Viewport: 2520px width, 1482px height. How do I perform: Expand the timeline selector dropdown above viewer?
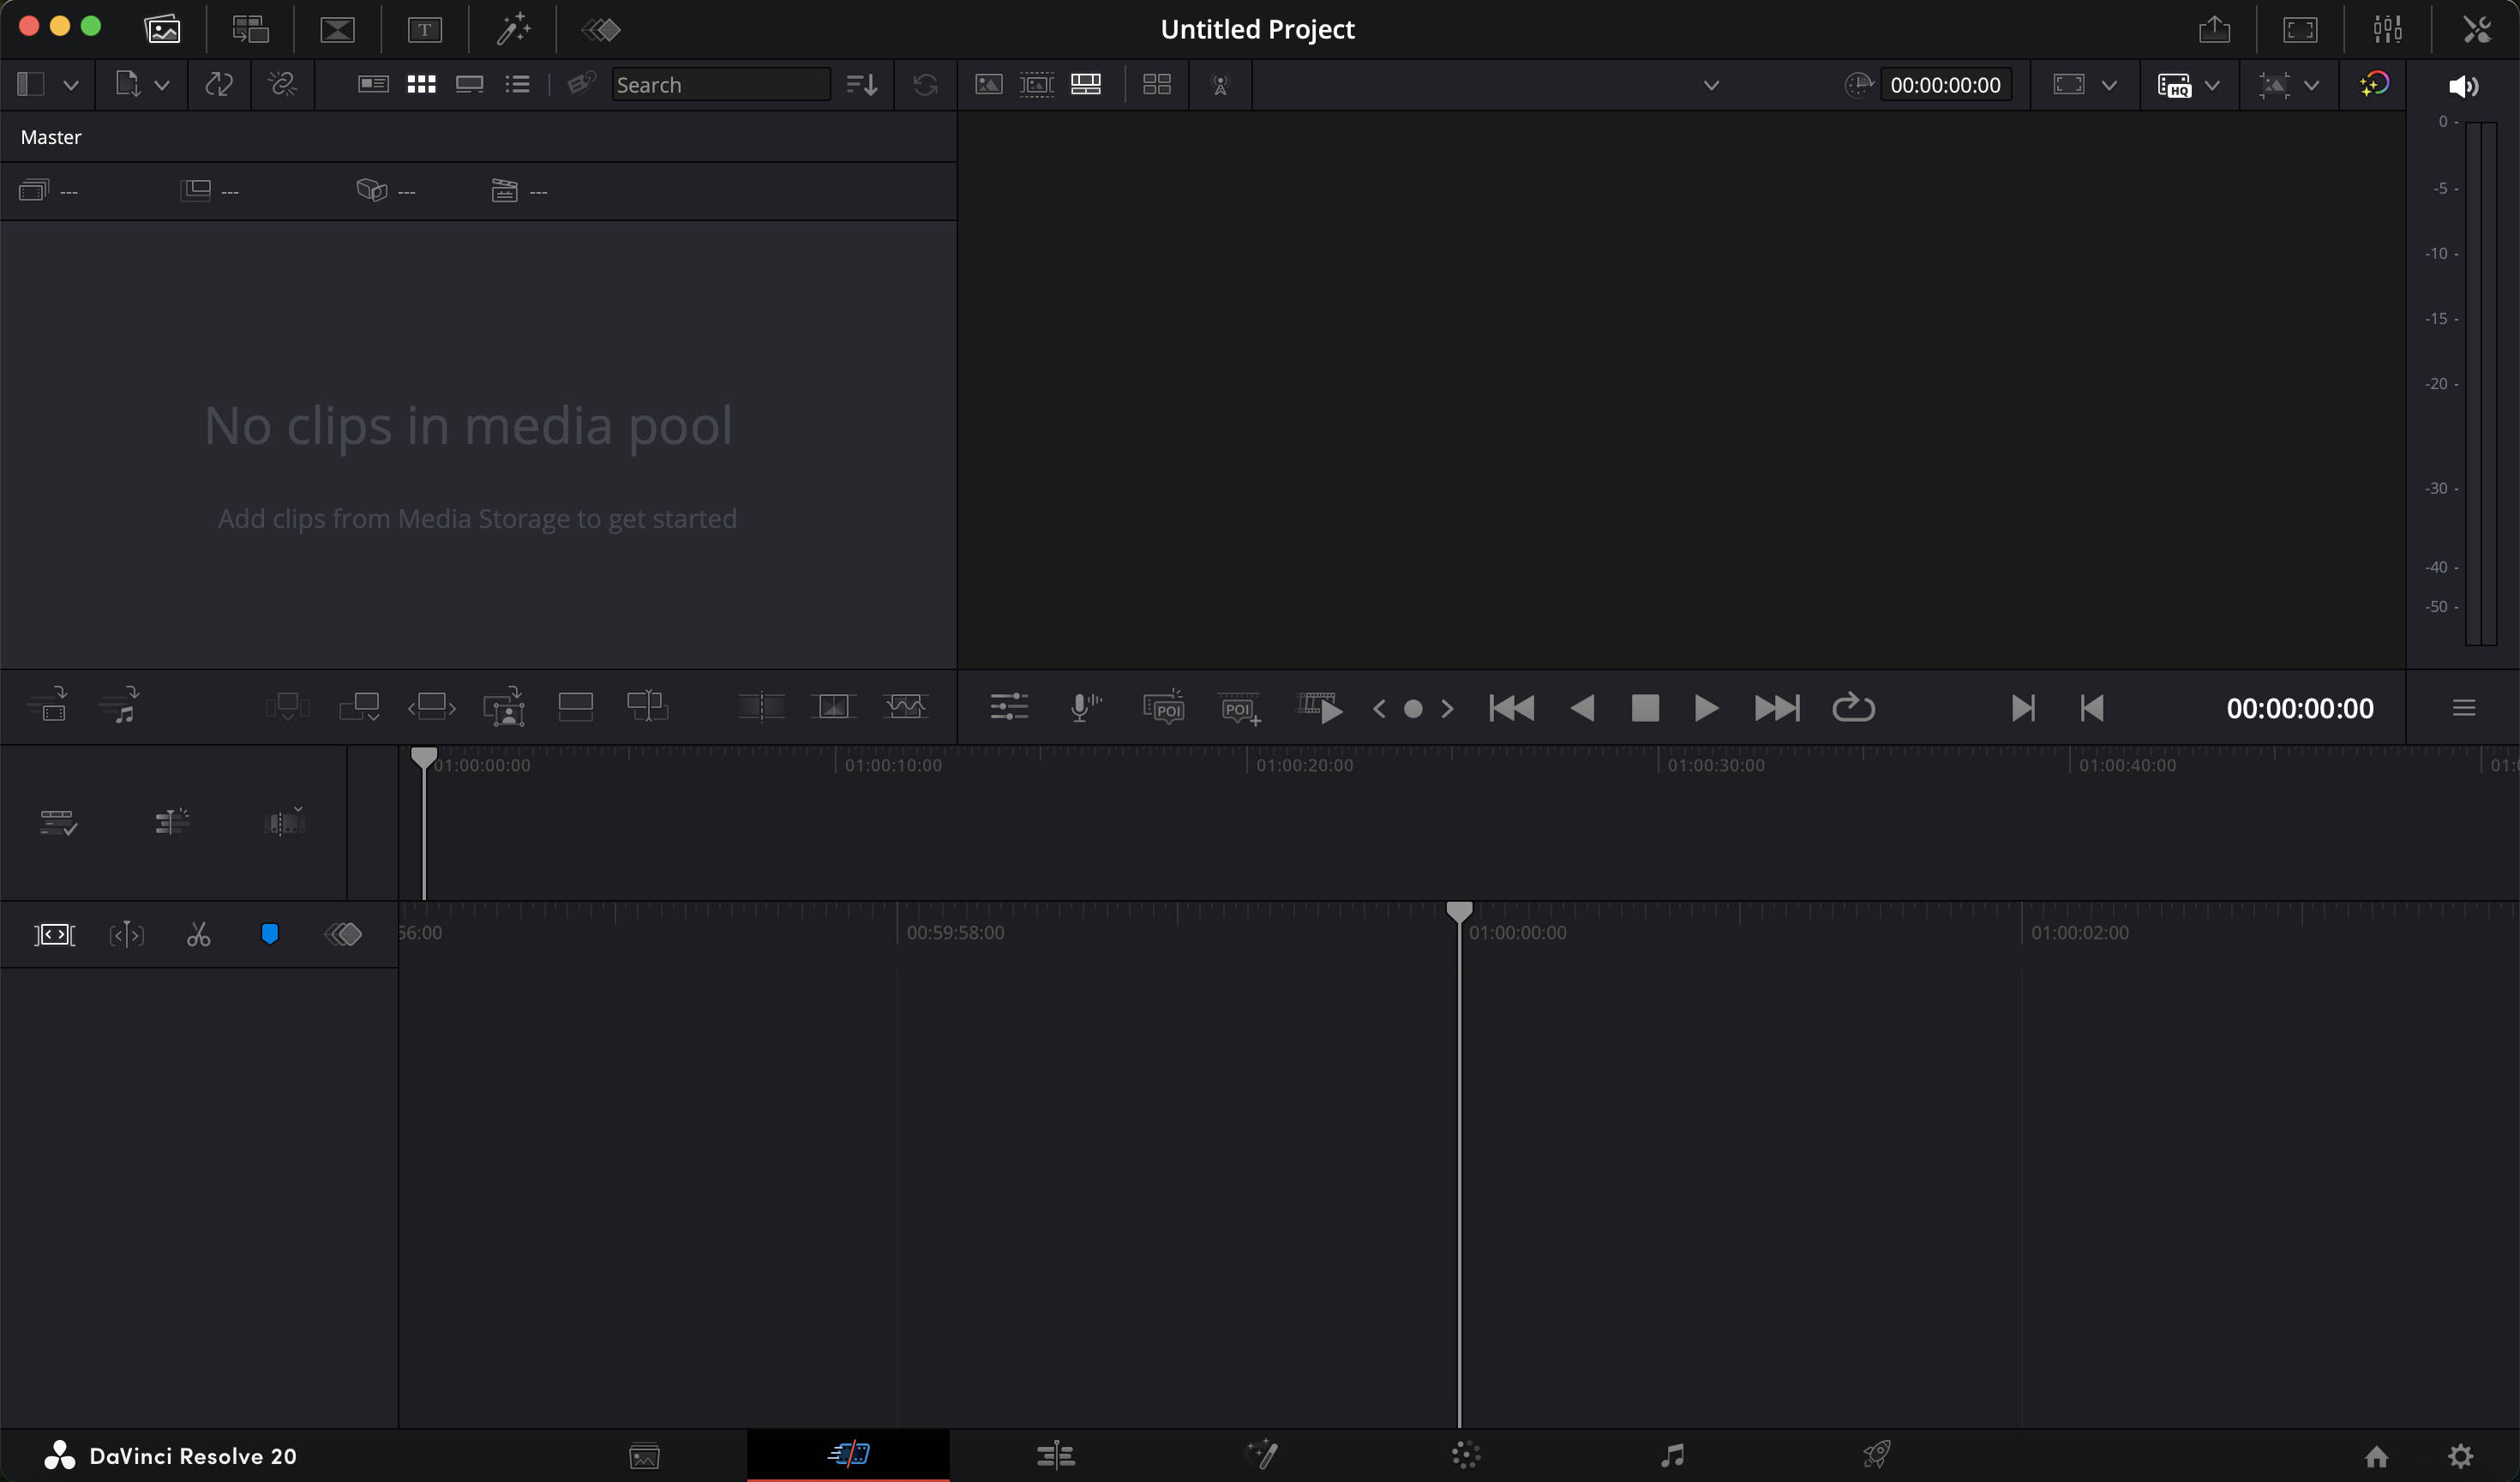pyautogui.click(x=1711, y=84)
